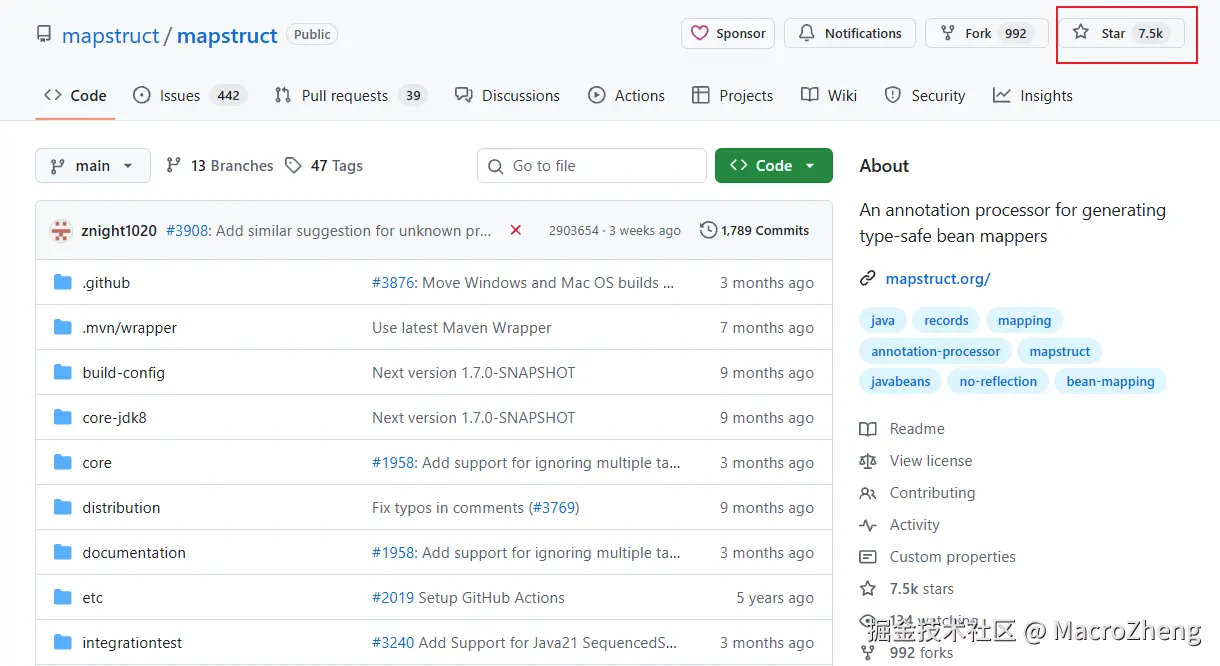
Task: Click the Sponsor heart button
Action: tap(729, 33)
